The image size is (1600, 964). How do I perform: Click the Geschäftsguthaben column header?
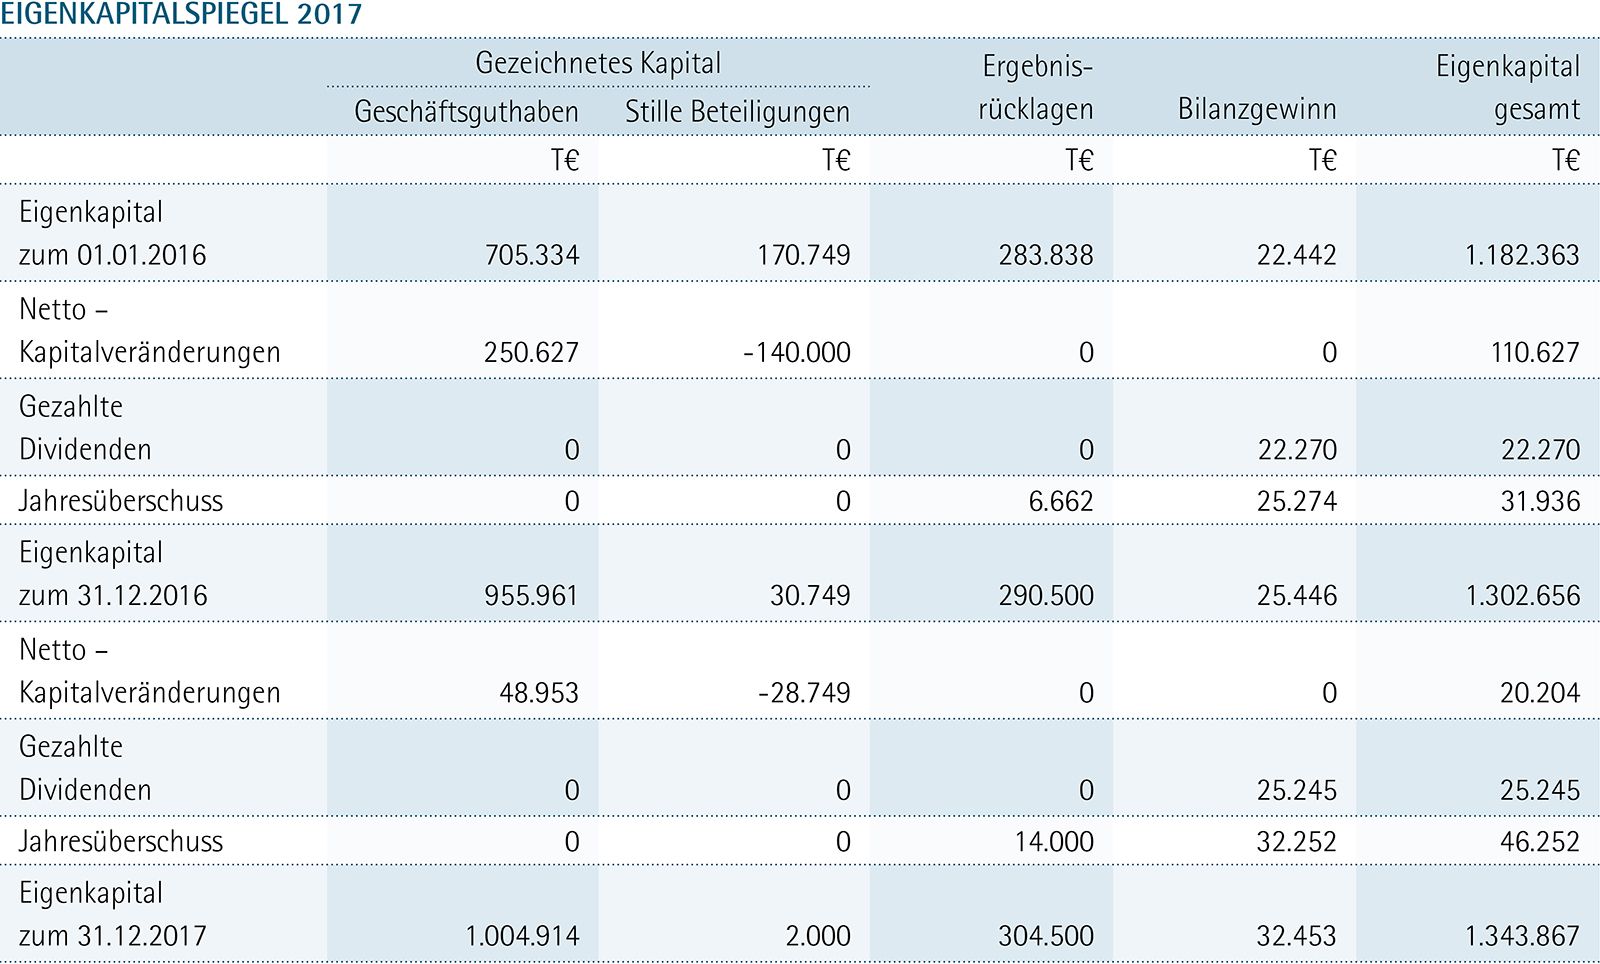tap(466, 111)
